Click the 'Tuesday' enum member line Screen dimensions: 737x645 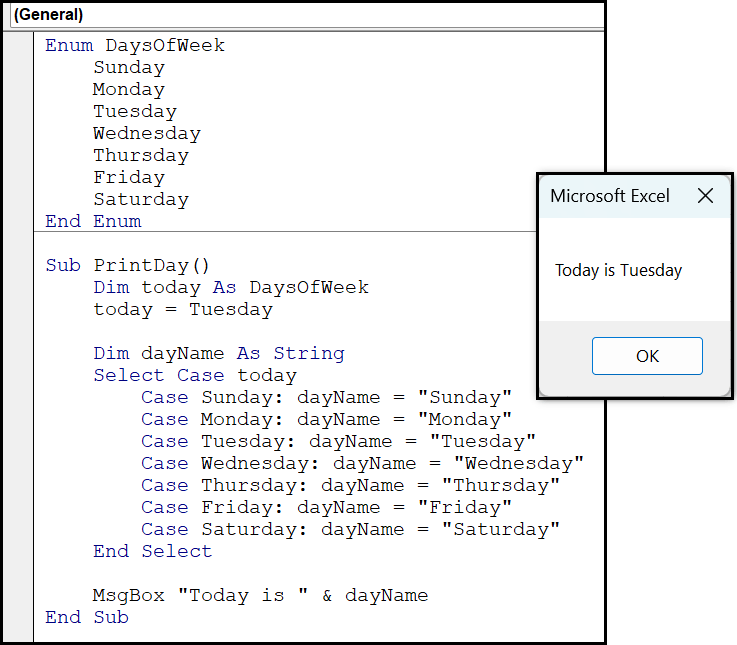[x=135, y=111]
